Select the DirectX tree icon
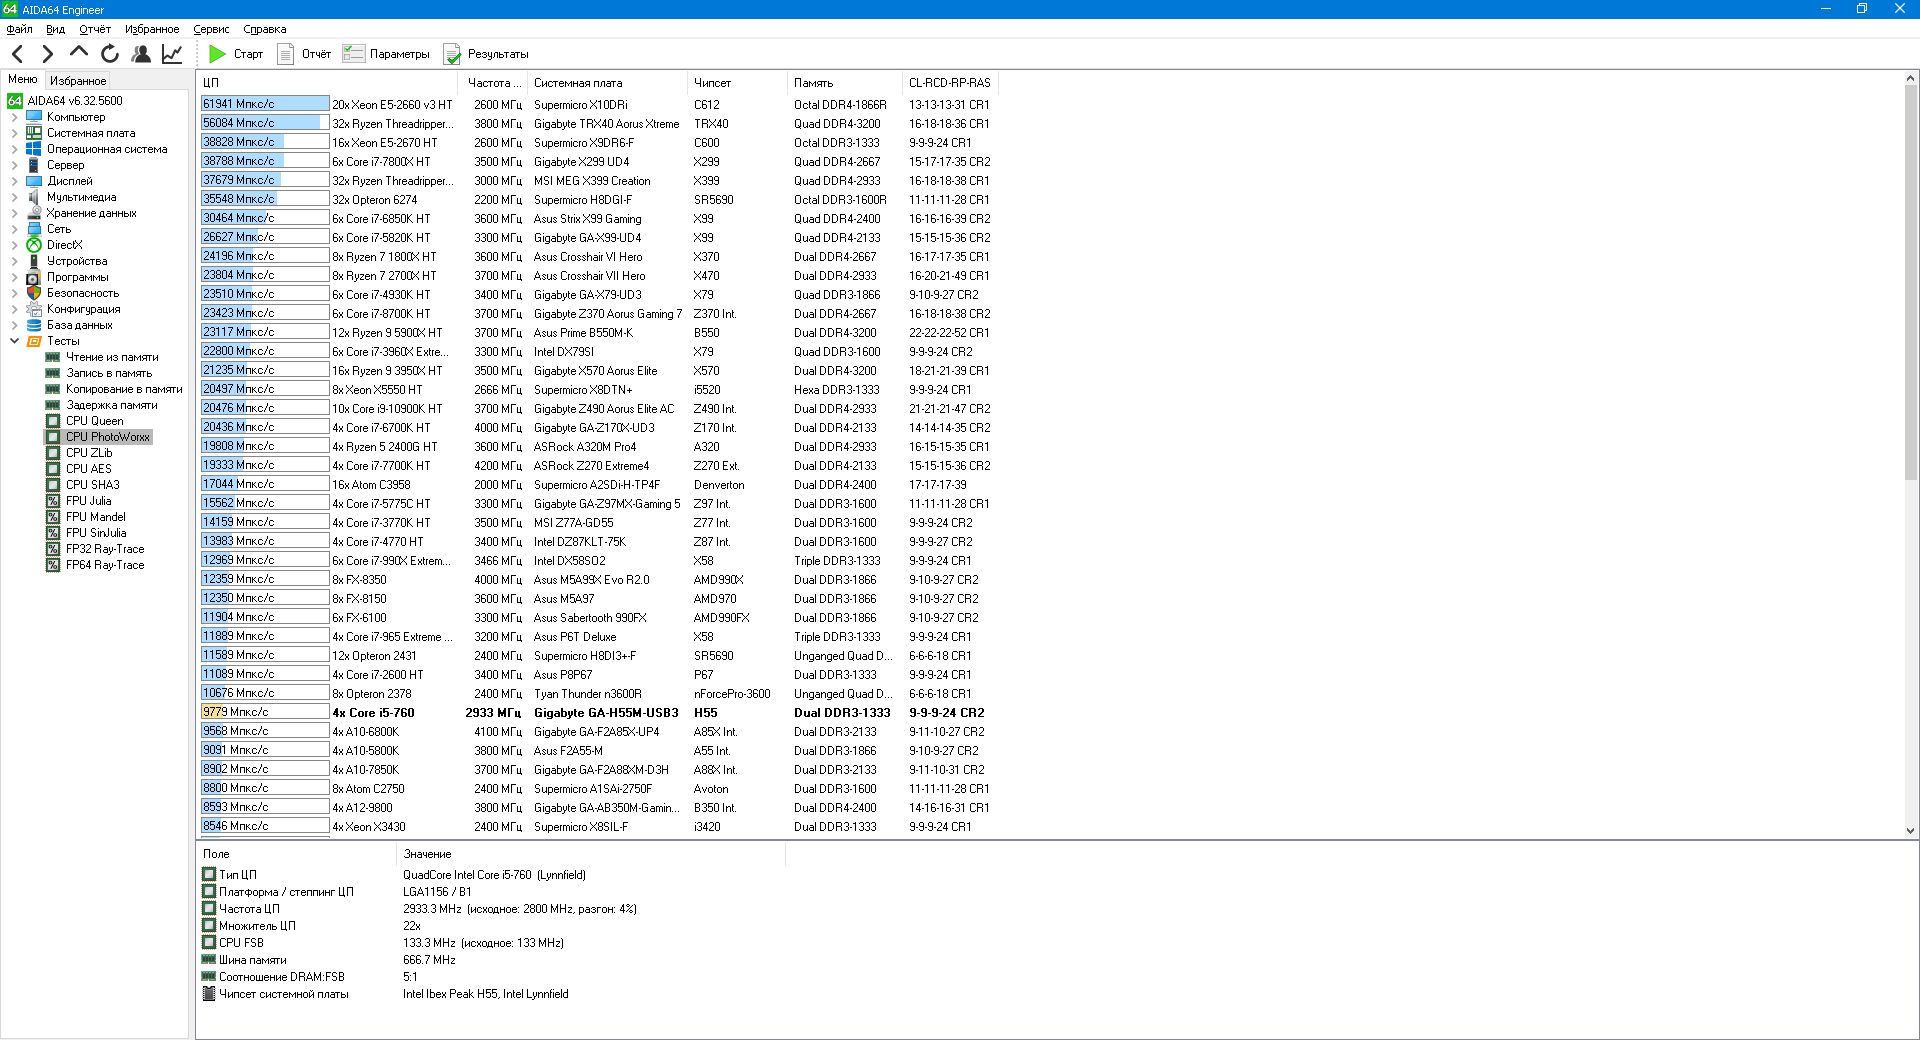Viewport: 1920px width, 1040px height. click(x=34, y=245)
